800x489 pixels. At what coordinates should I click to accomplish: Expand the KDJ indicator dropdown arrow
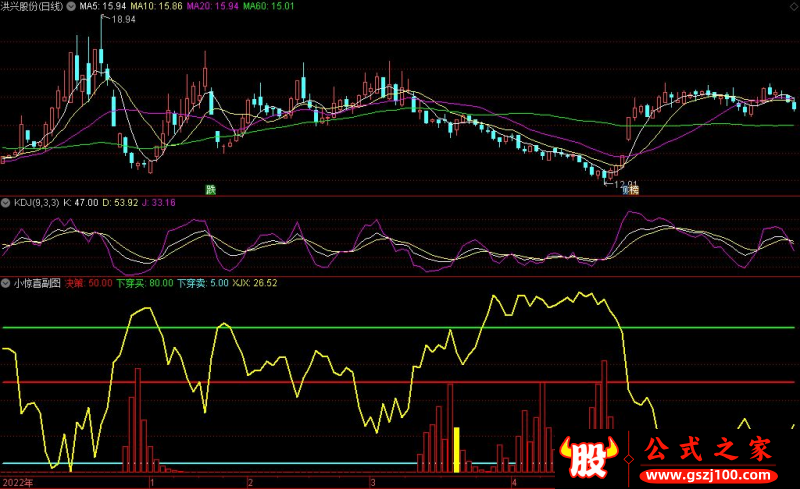(x=6, y=203)
